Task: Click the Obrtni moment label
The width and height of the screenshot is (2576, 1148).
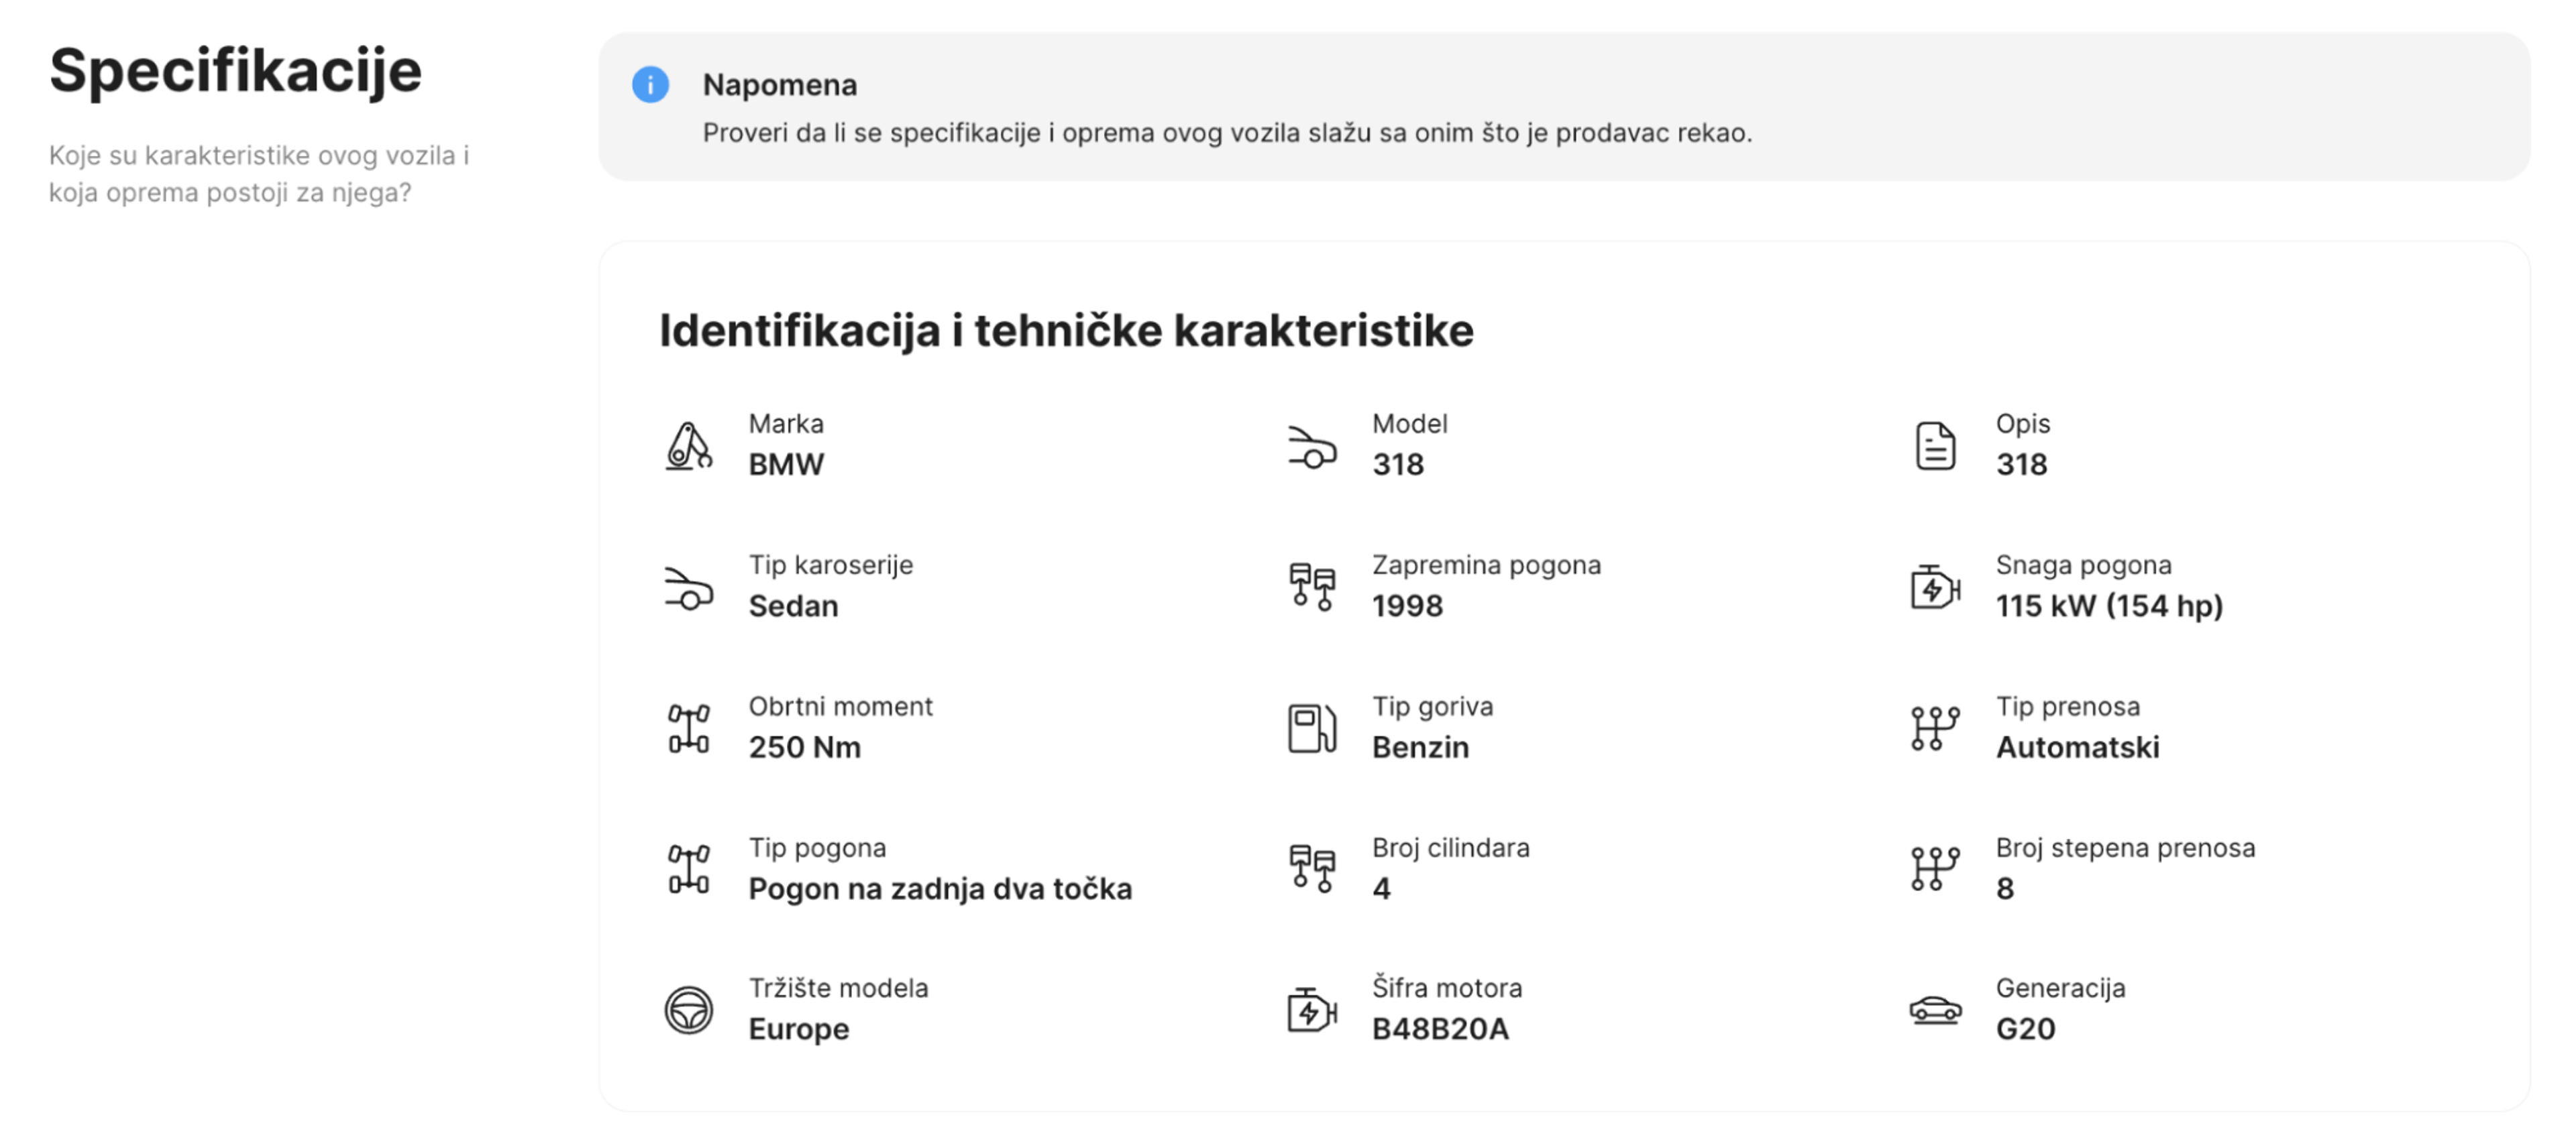Action: [x=840, y=707]
